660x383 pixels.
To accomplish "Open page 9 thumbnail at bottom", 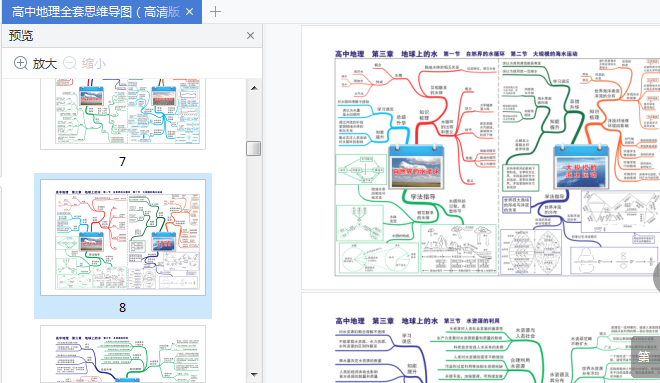I will click(123, 354).
